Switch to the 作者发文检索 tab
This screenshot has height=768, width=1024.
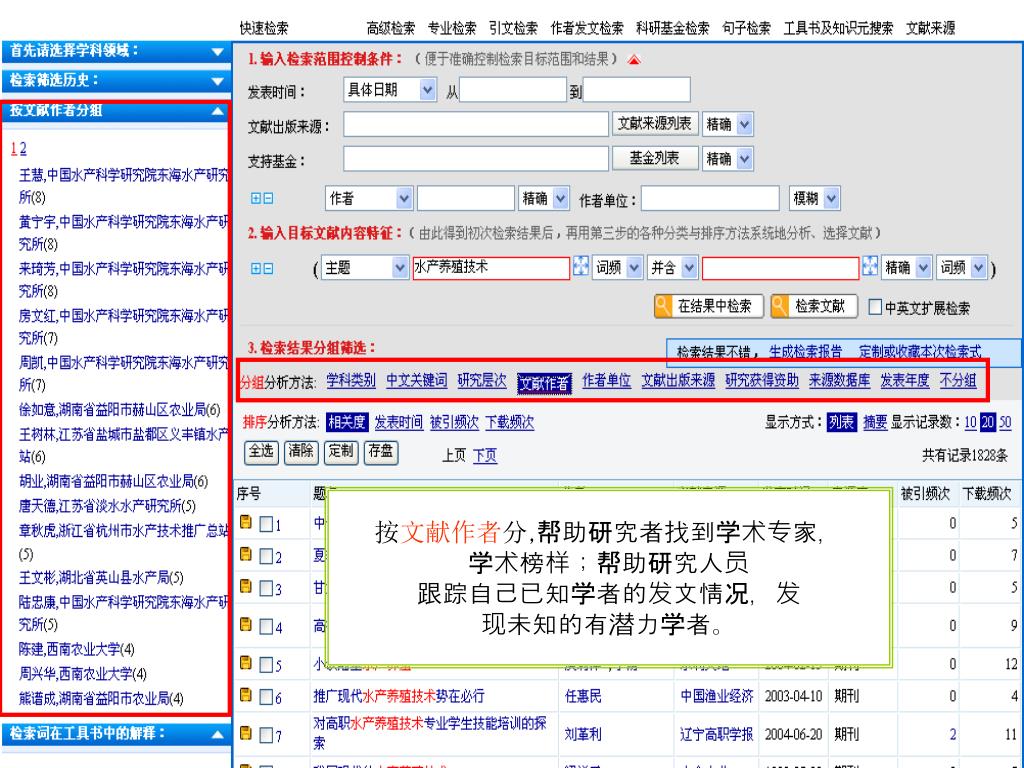587,28
